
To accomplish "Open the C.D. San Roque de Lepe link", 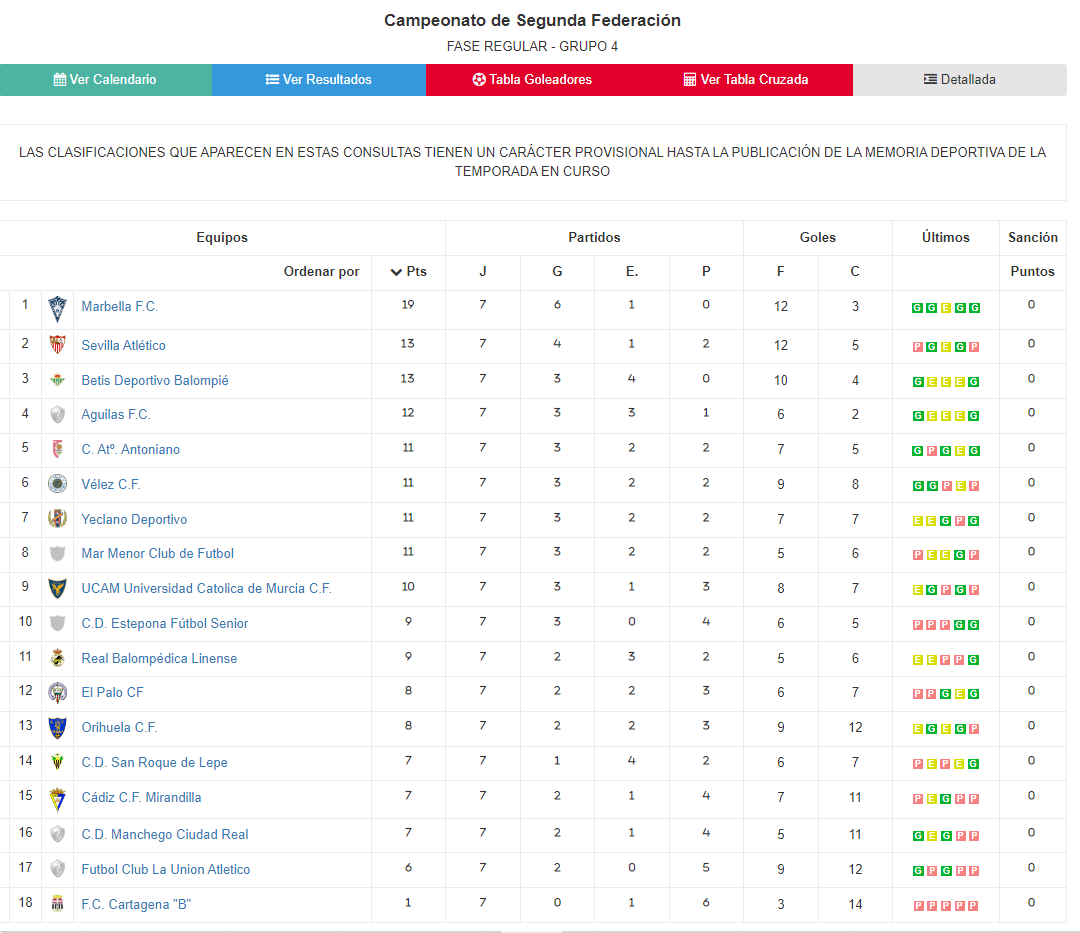I will [154, 762].
